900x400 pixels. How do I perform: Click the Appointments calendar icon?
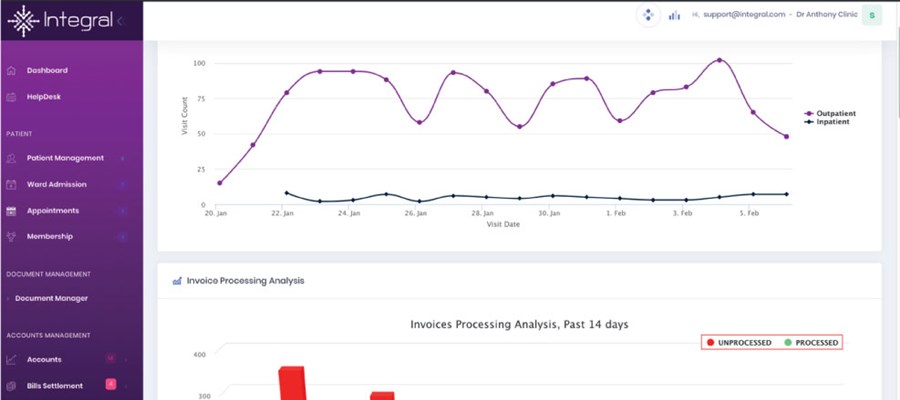click(11, 211)
